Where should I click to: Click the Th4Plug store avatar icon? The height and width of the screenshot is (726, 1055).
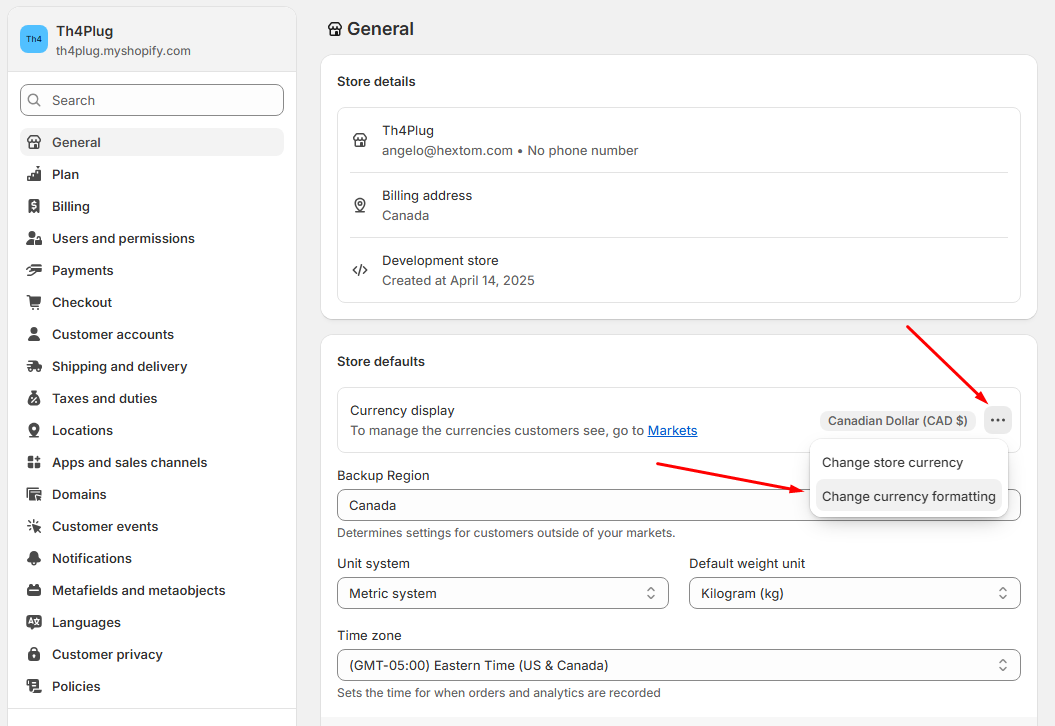34,39
